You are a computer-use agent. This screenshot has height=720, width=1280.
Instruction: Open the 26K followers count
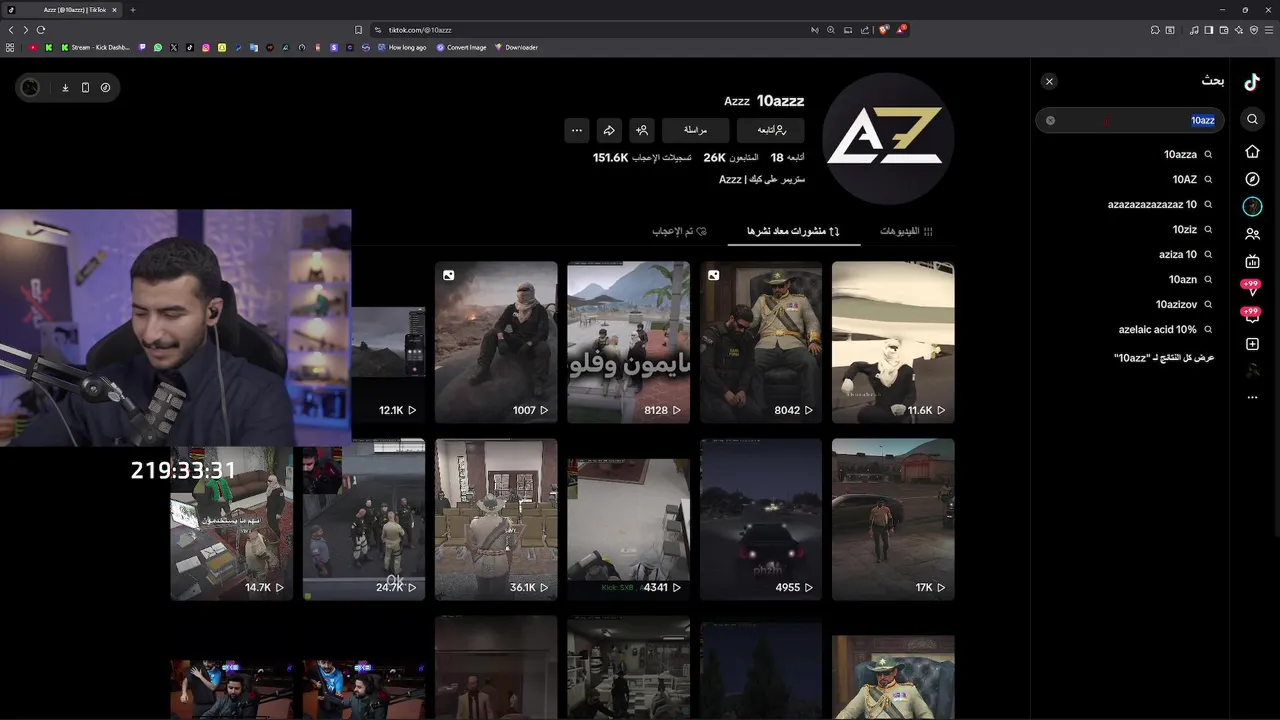[x=730, y=158]
